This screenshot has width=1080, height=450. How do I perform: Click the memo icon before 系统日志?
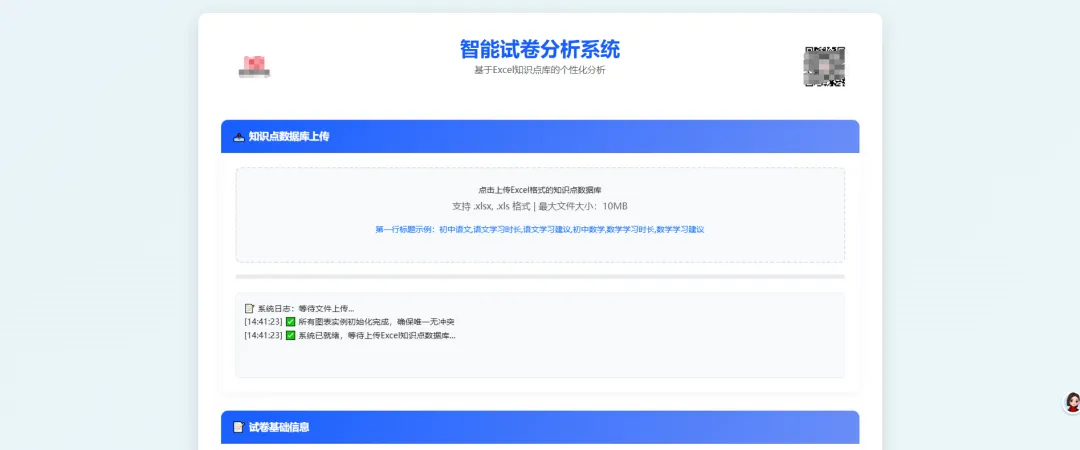pos(249,308)
